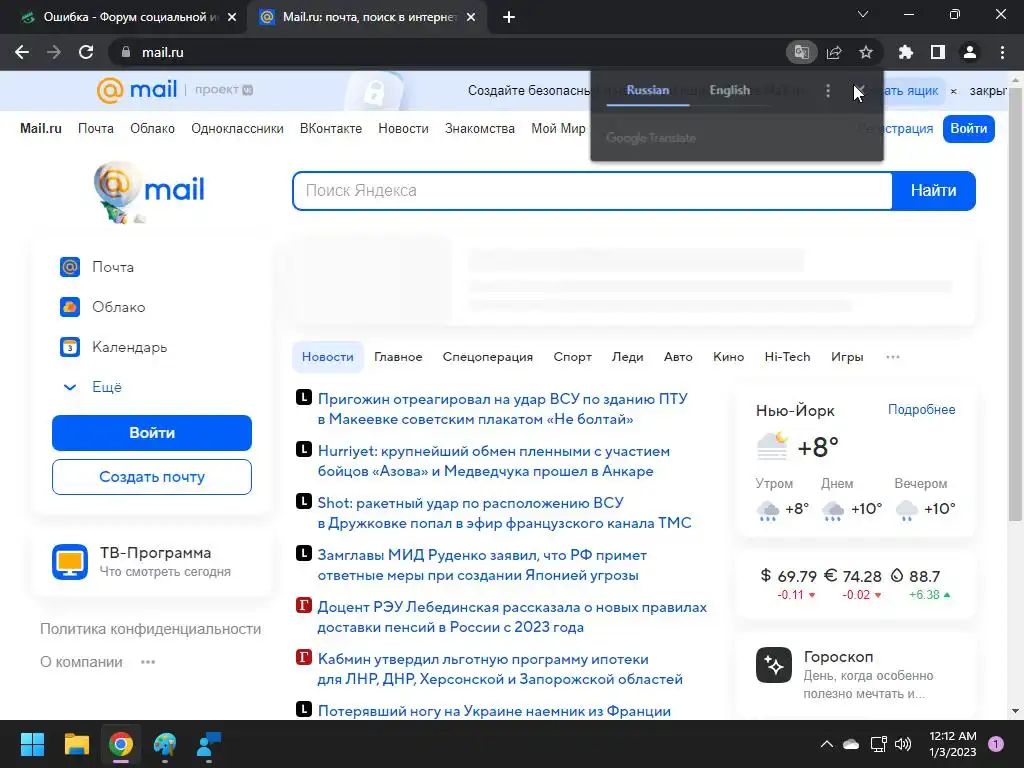The image size is (1024, 768).
Task: Open О компании link
Action: 81,662
